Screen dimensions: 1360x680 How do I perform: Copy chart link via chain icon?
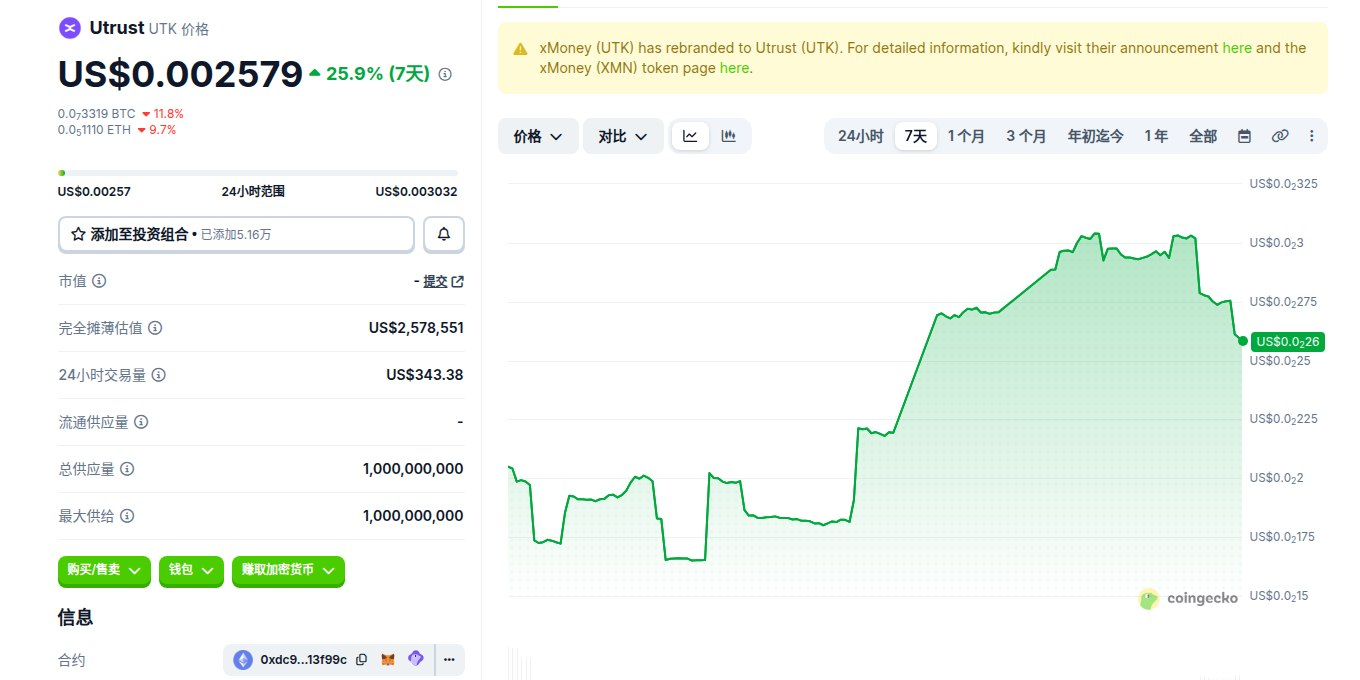coord(1279,136)
